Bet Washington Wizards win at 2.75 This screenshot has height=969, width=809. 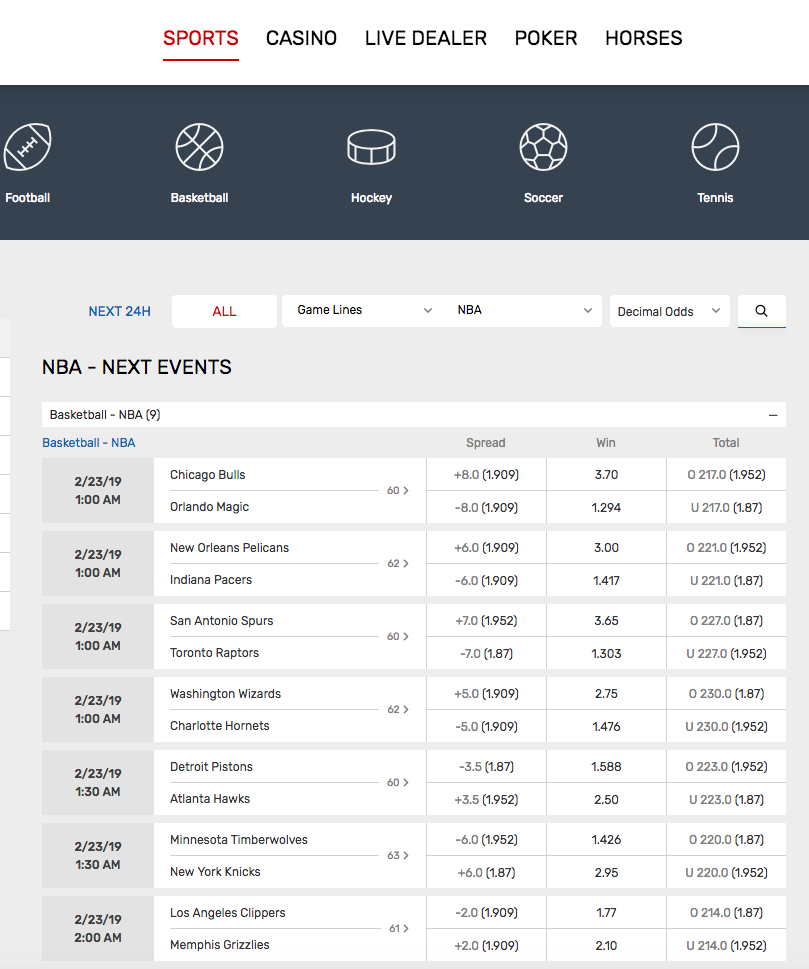[x=606, y=693]
